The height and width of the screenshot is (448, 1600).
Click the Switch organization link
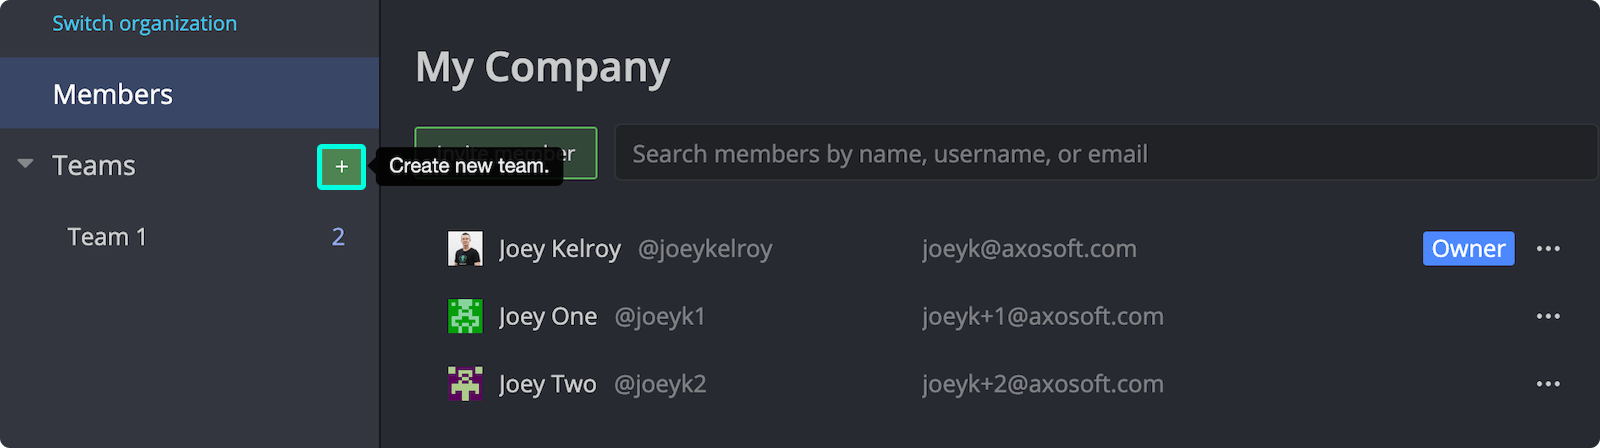click(x=145, y=24)
